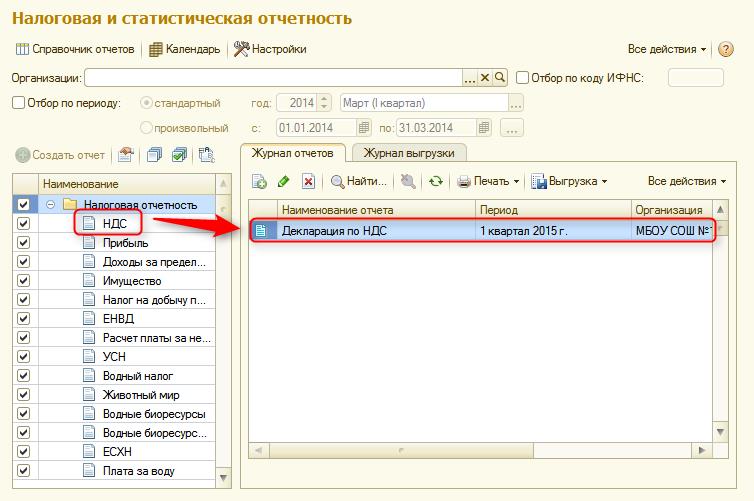Open Печать dropdown menu

tap(488, 181)
